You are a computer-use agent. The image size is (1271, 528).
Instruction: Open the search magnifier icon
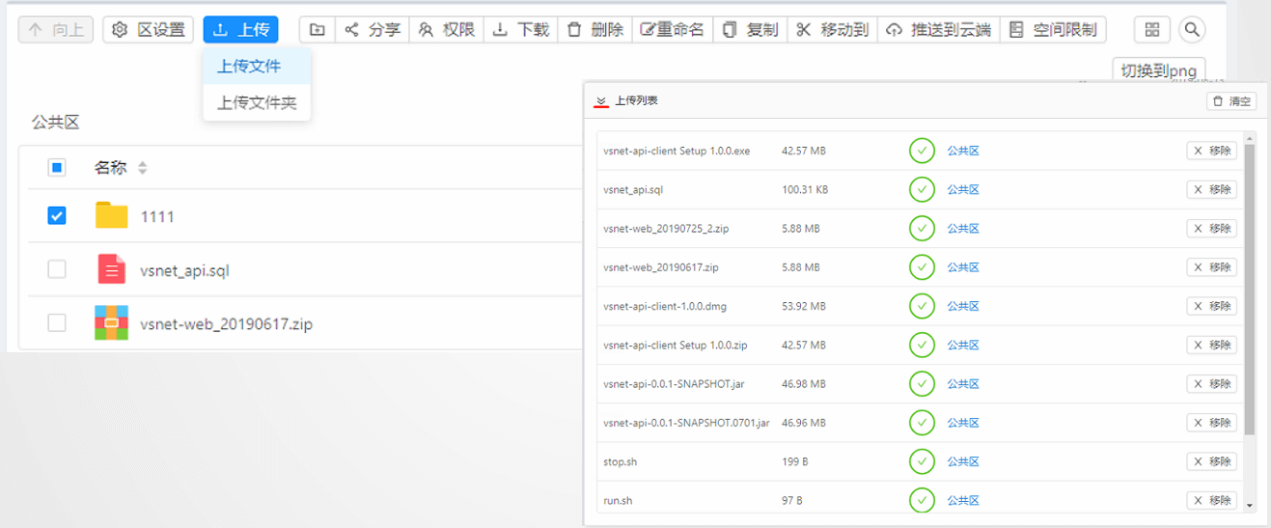(1191, 30)
